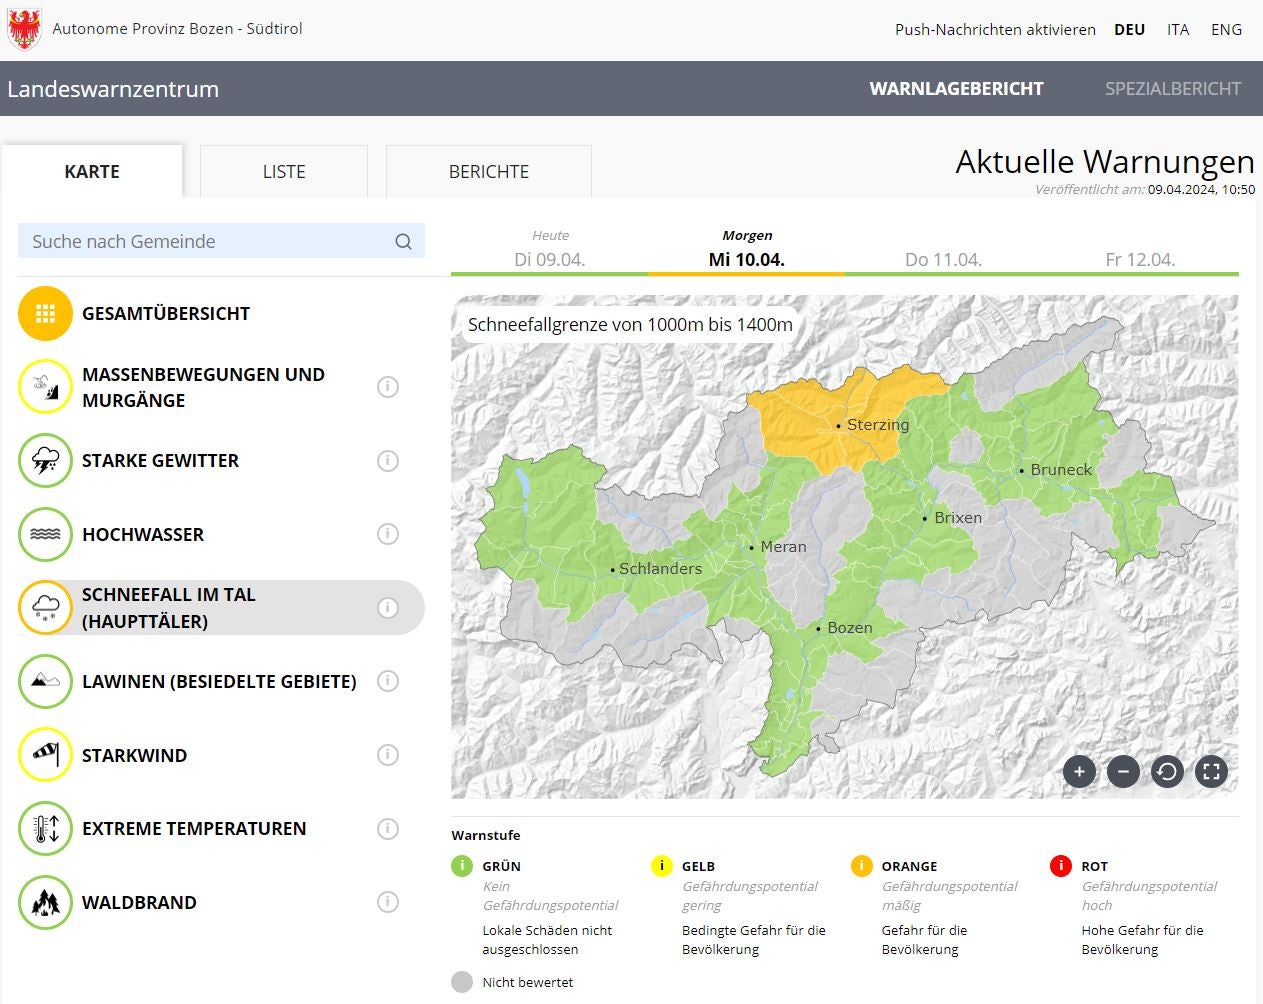Open the SPEZIALBERICHT section
The height and width of the screenshot is (1004, 1263).
1172,89
